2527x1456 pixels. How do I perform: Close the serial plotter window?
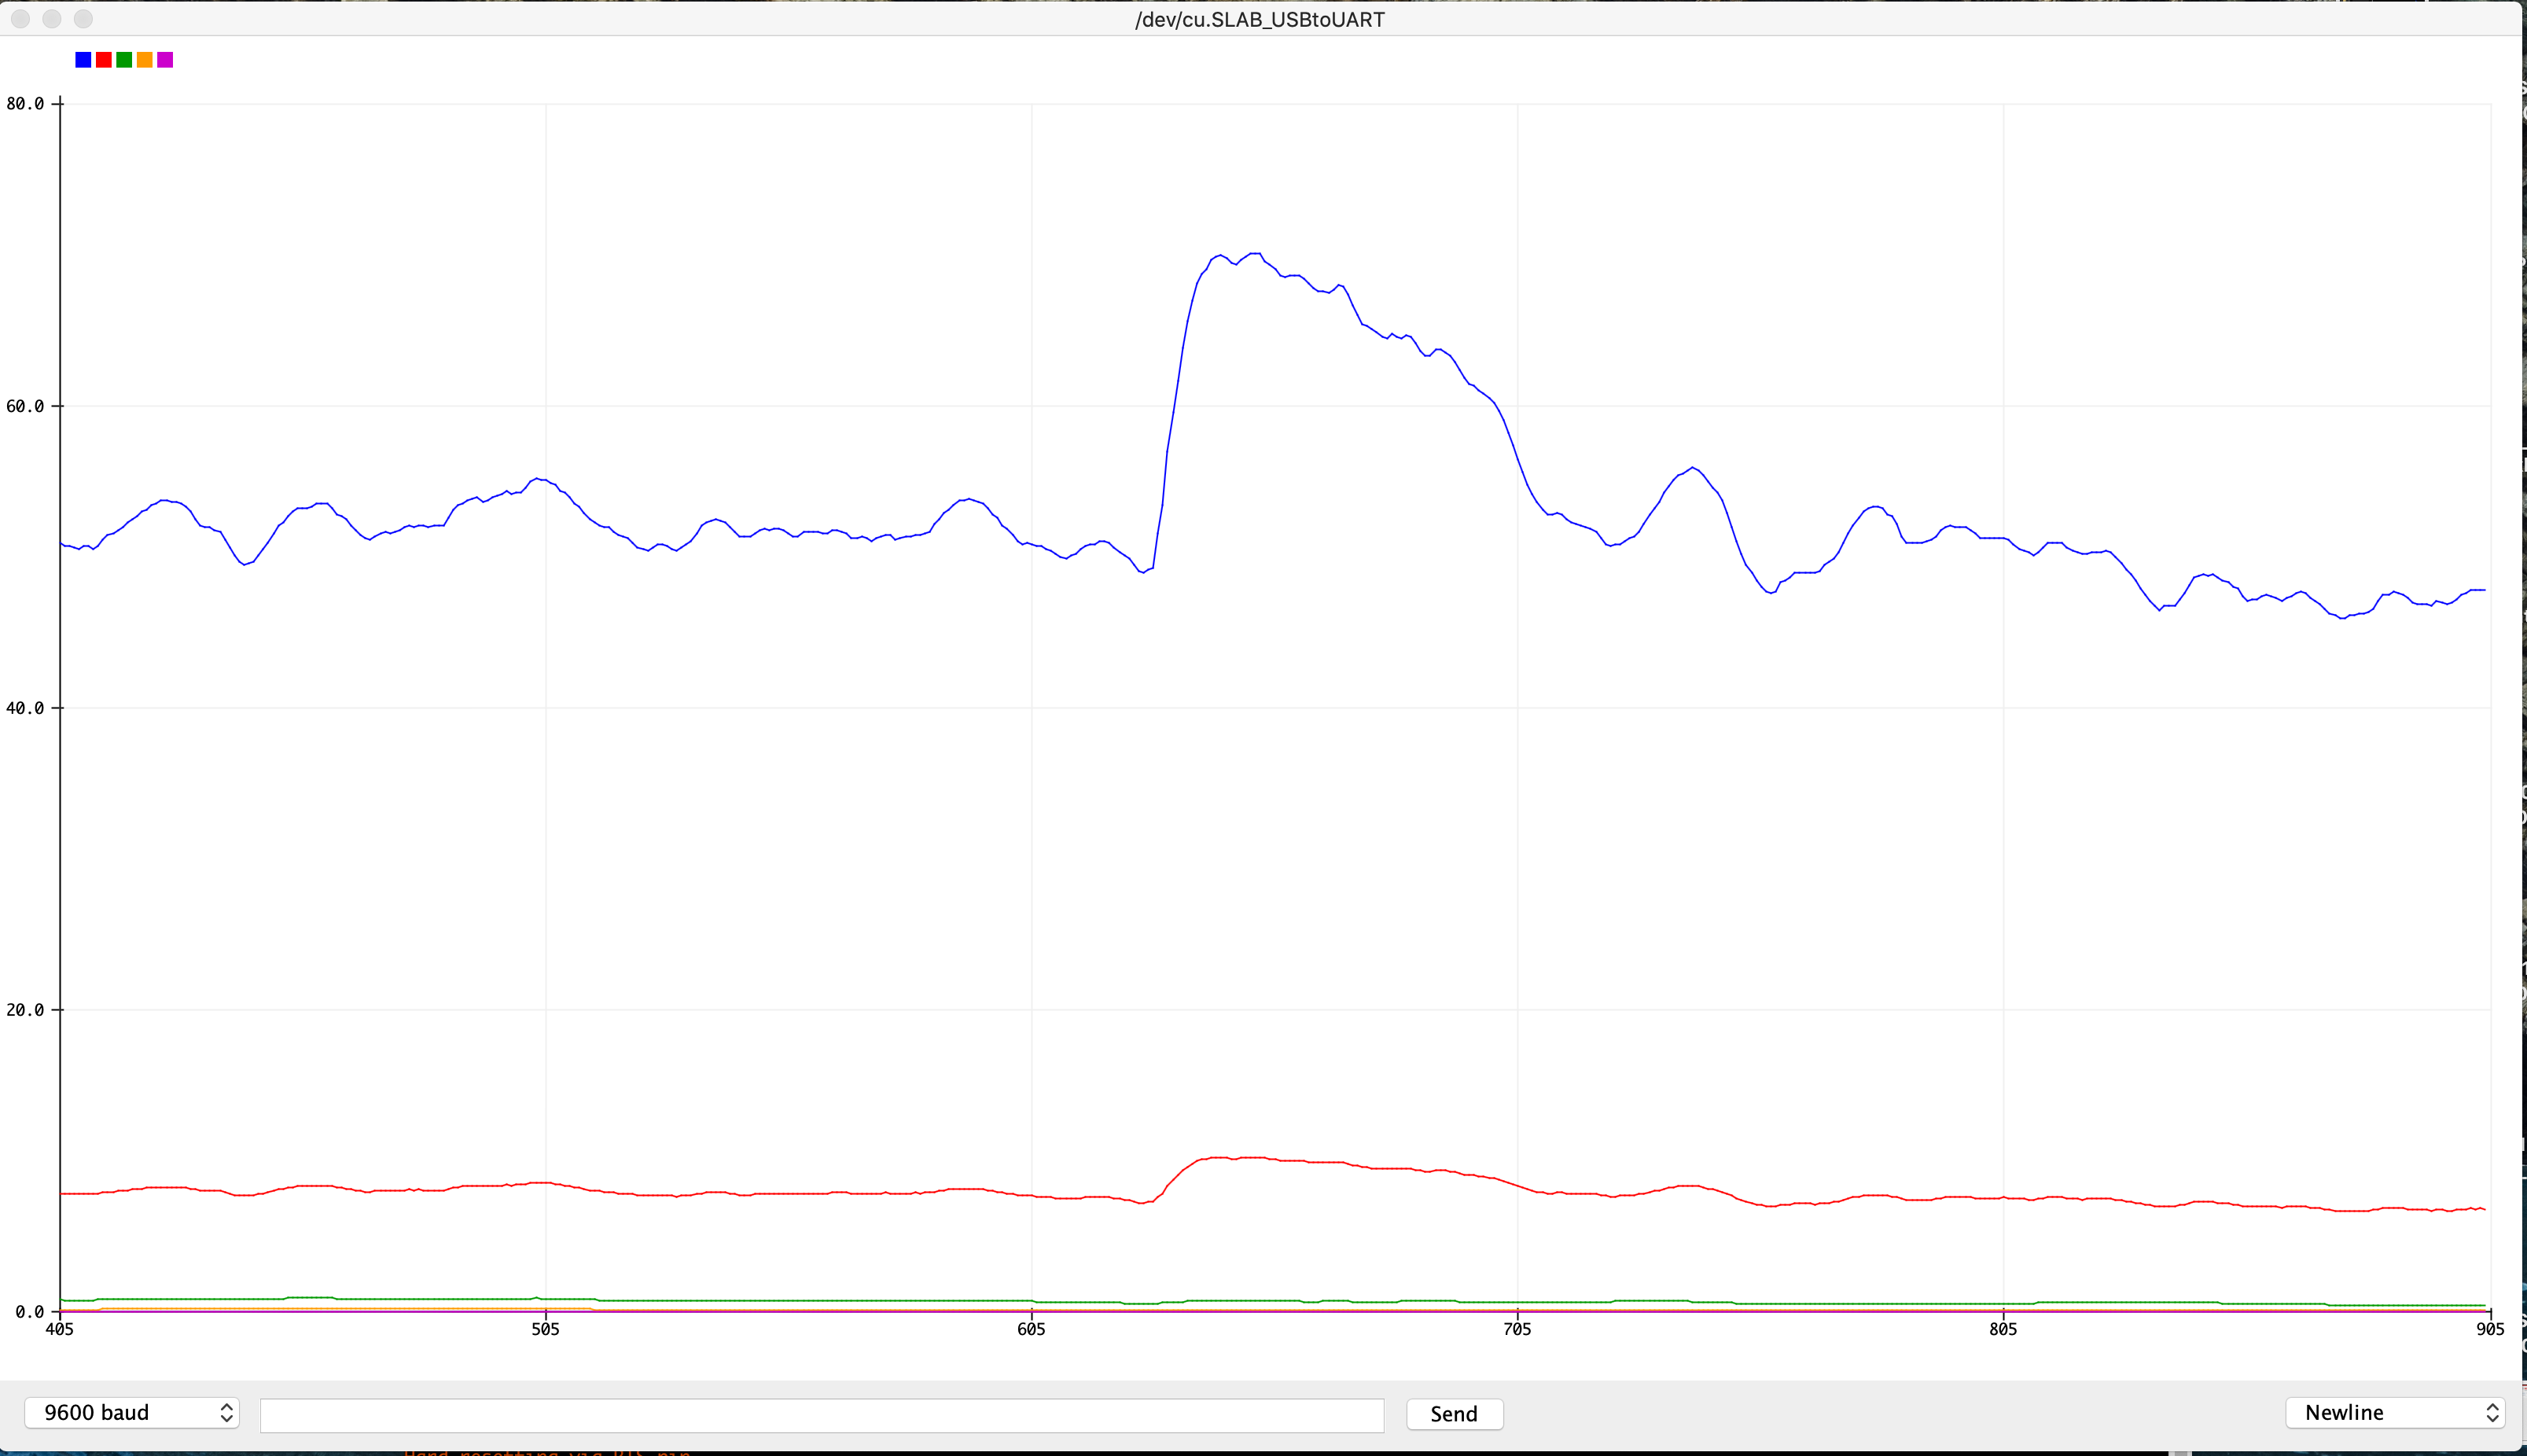(20, 19)
